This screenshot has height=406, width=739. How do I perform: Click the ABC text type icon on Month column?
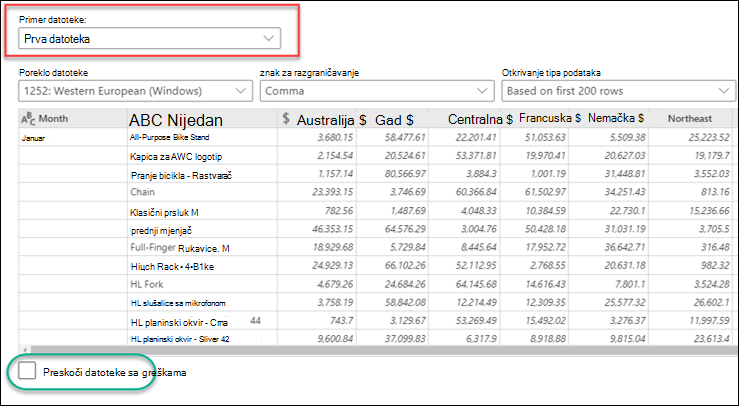coord(28,119)
